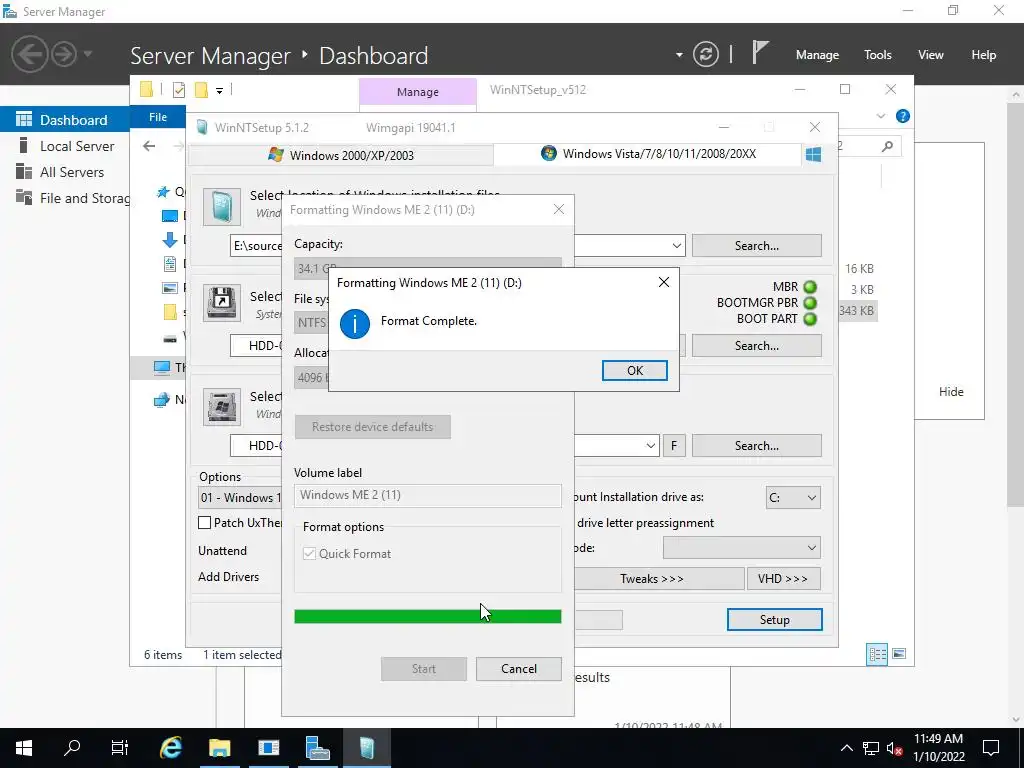Click the boot drive floppy icon
1024x768 pixels.
(221, 303)
